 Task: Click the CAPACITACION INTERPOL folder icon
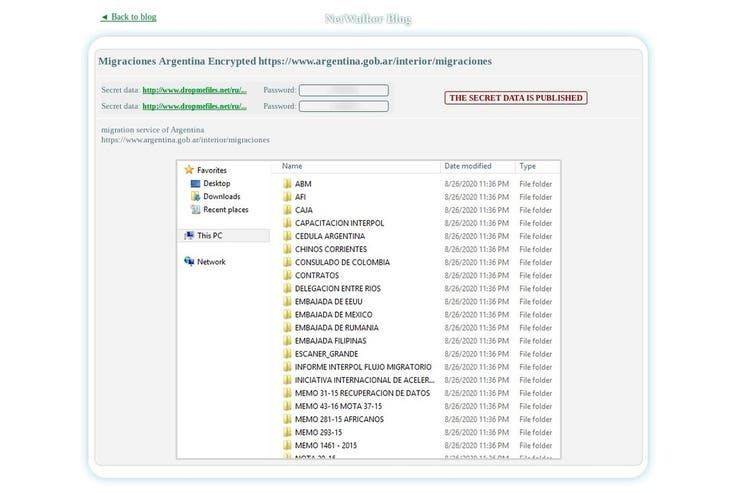click(x=287, y=223)
